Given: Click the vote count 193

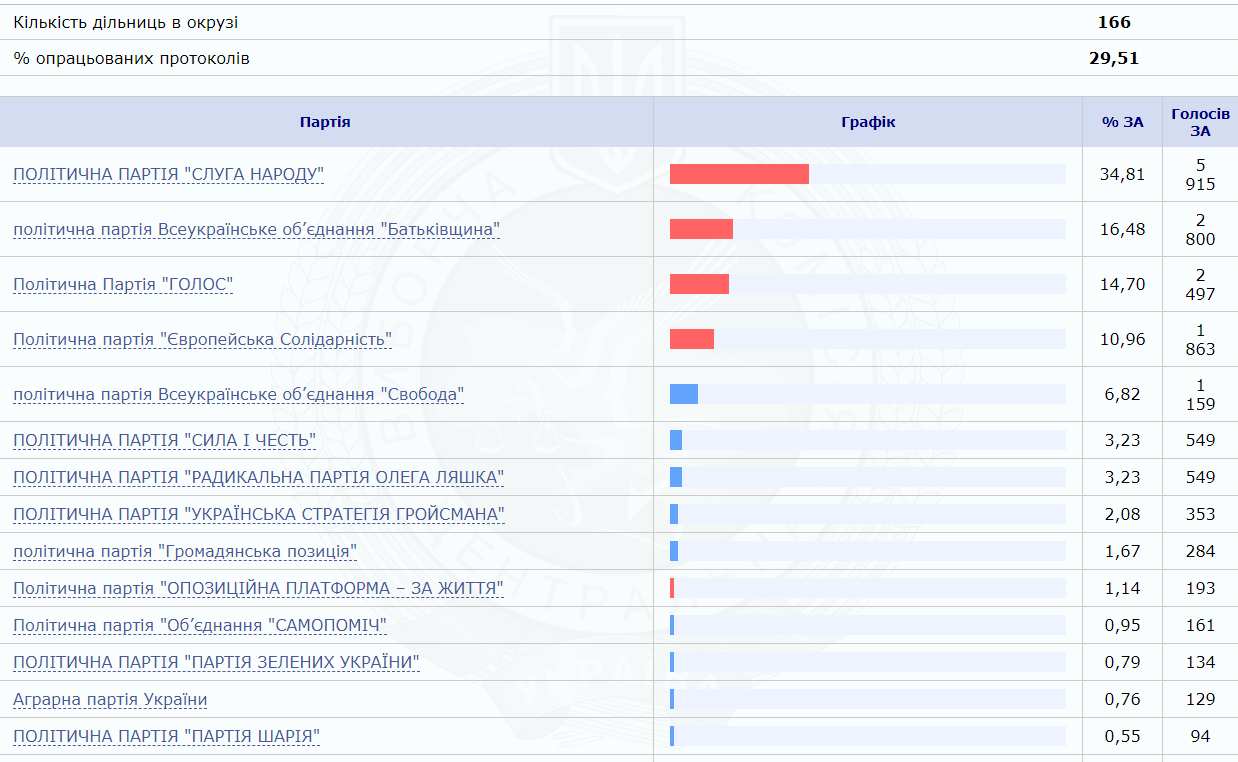Looking at the screenshot, I should 1200,588.
